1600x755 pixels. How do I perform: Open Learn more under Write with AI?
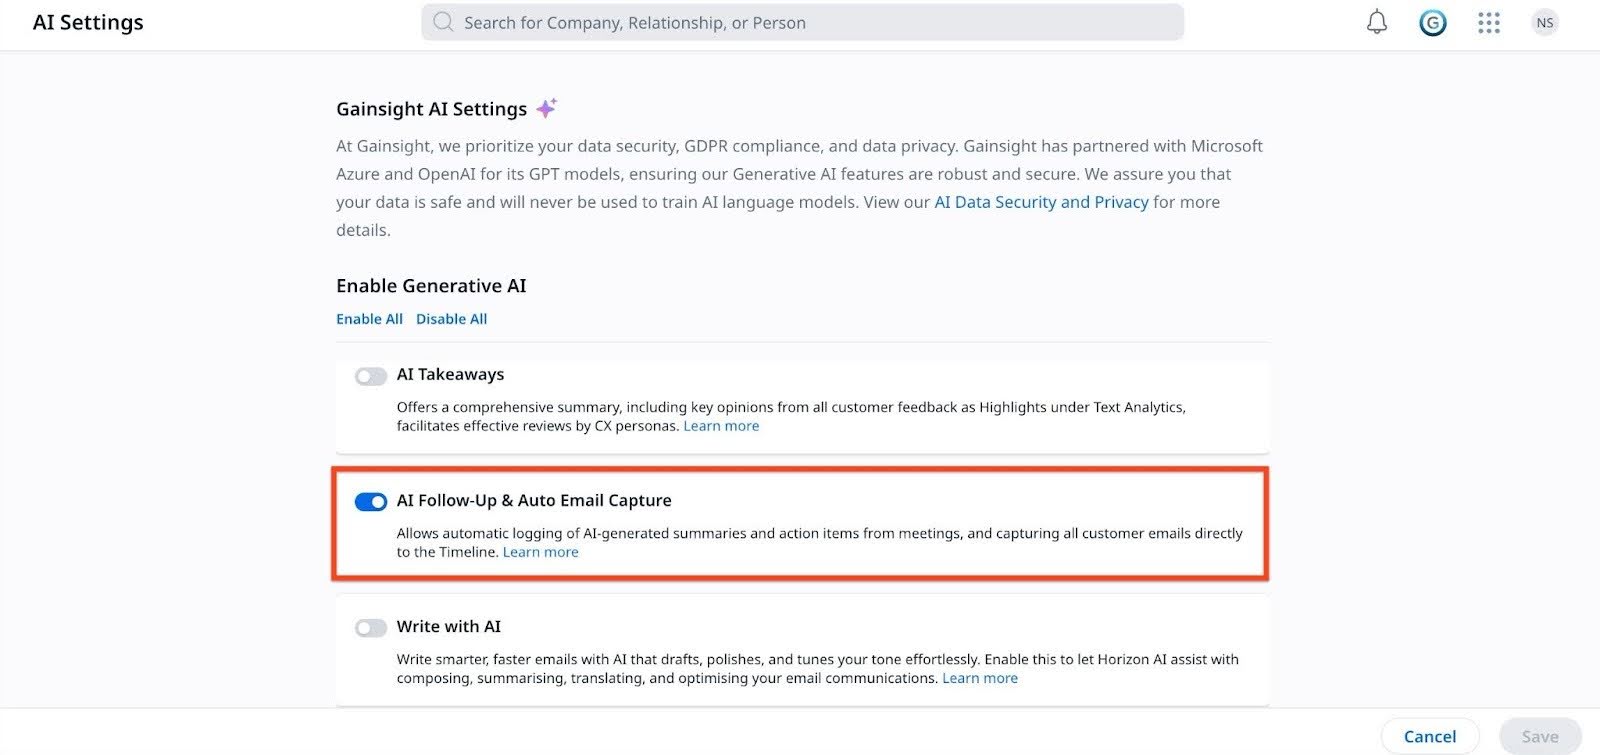(x=980, y=678)
